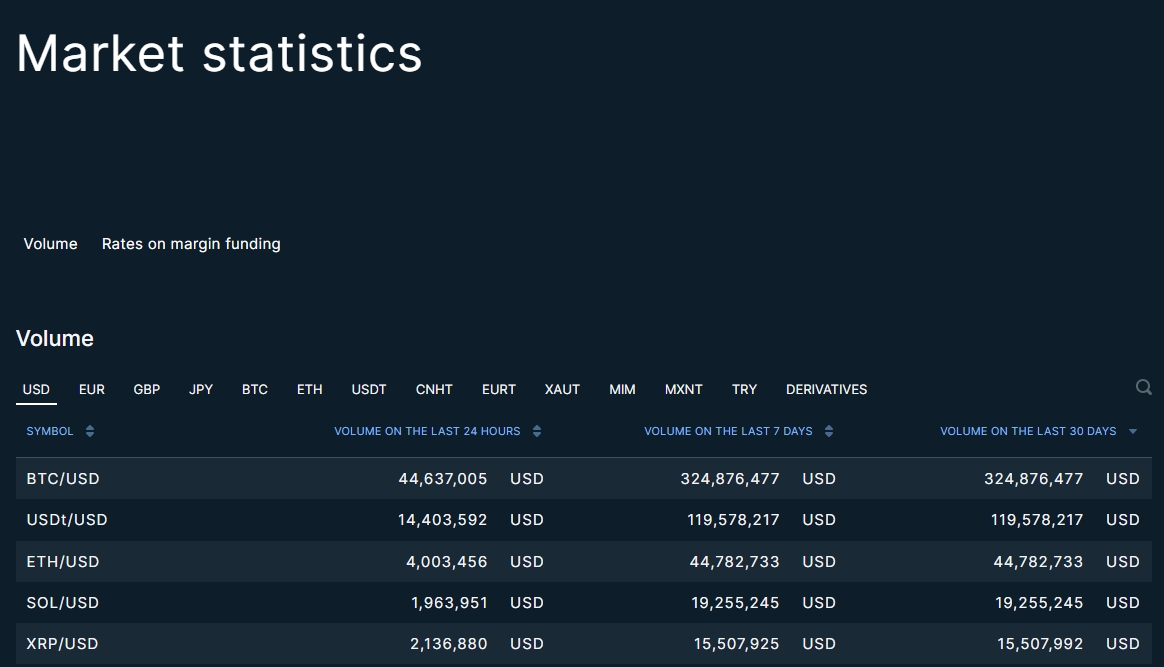Sort by 7 days volume arrows

pos(829,431)
